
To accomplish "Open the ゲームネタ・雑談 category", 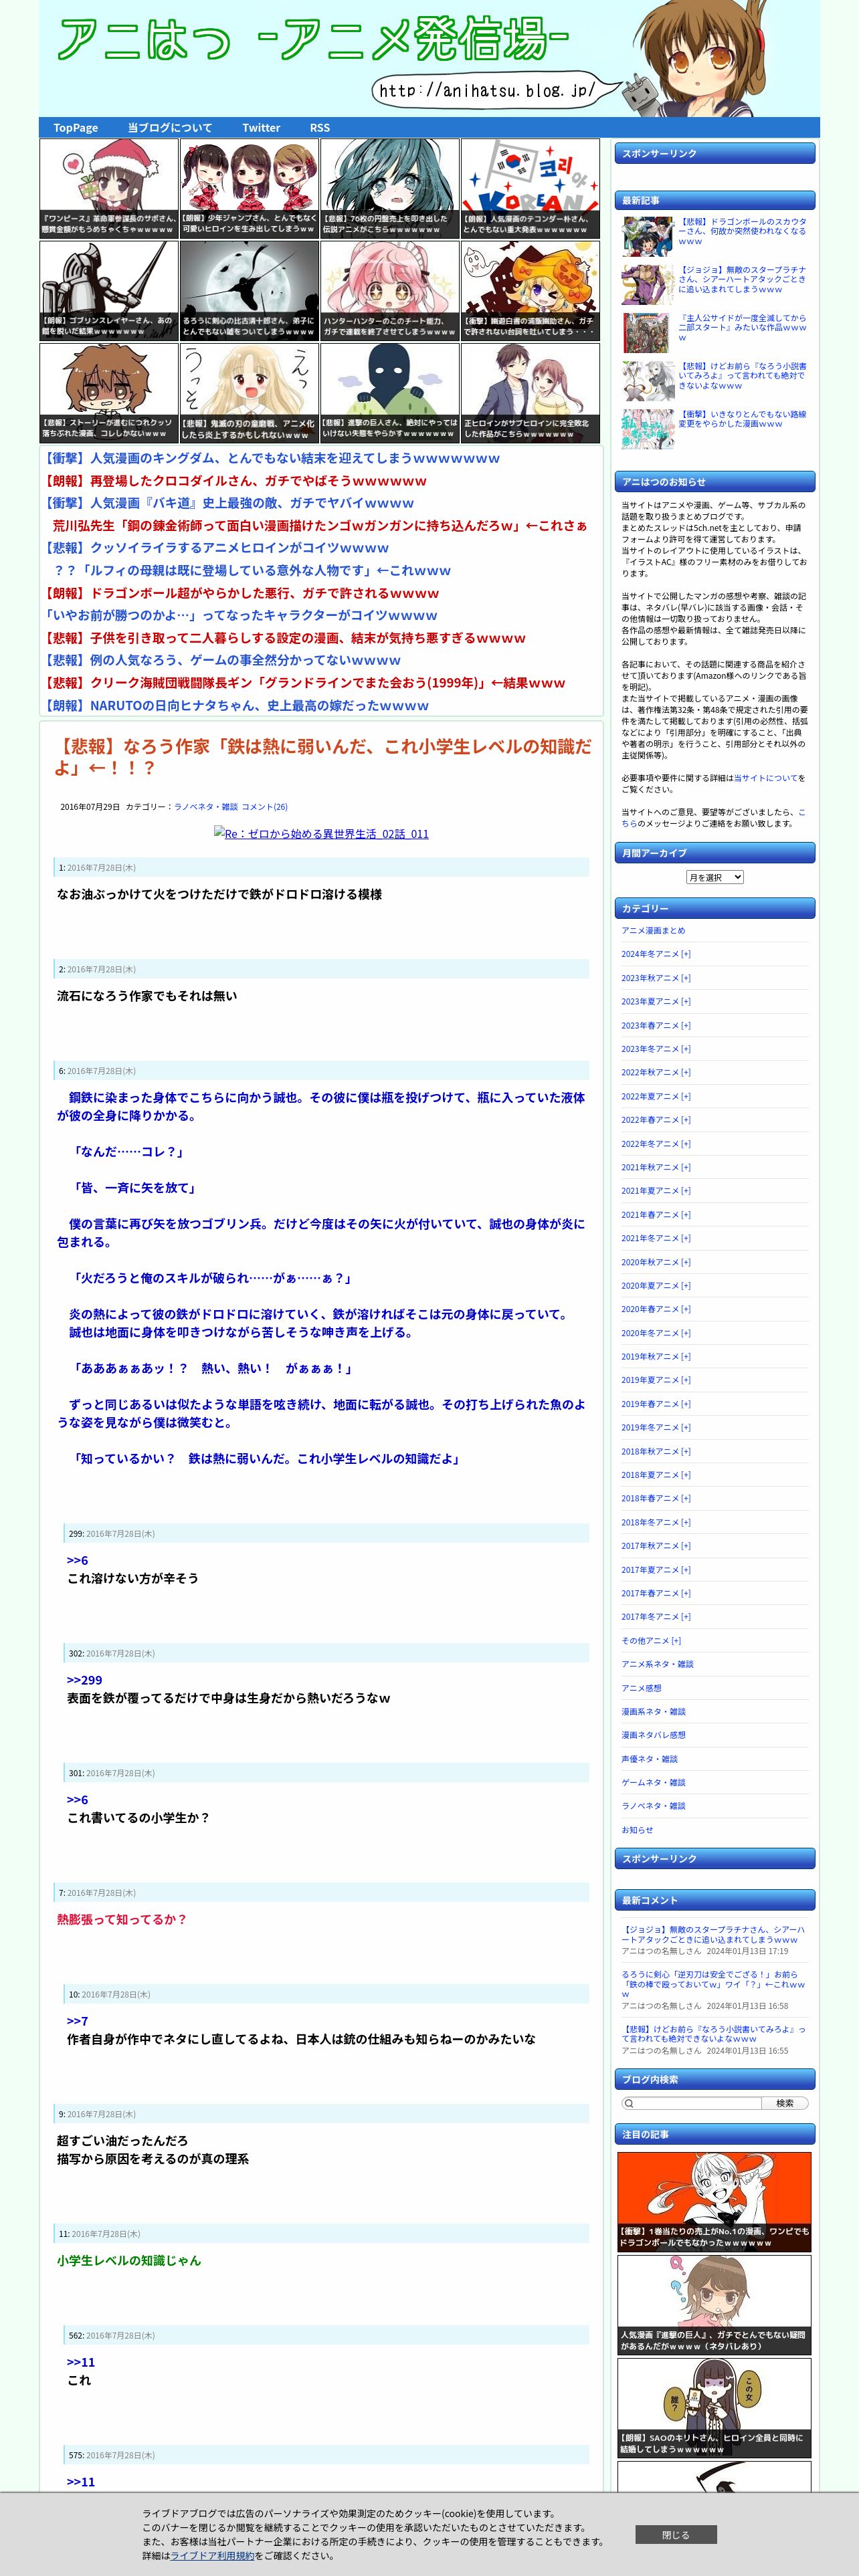I will (x=653, y=1782).
